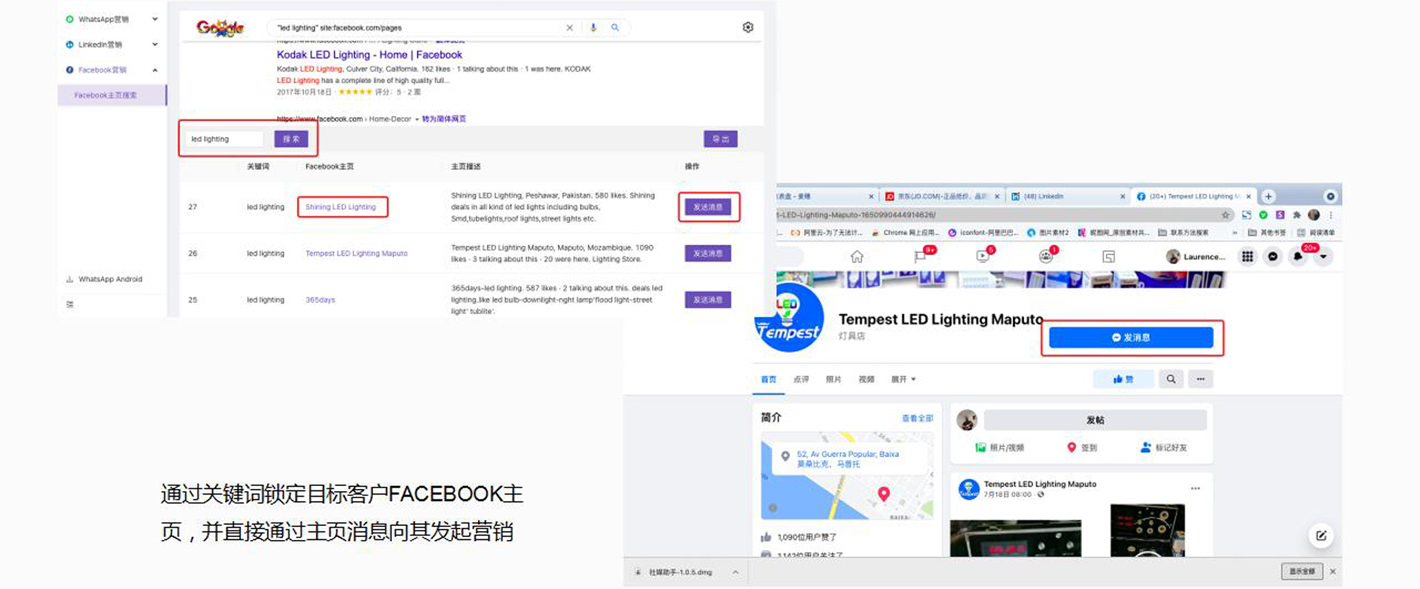This screenshot has height=589, width=1420.
Task: Close the JD.COM browser tab
Action: pyautogui.click(x=995, y=196)
